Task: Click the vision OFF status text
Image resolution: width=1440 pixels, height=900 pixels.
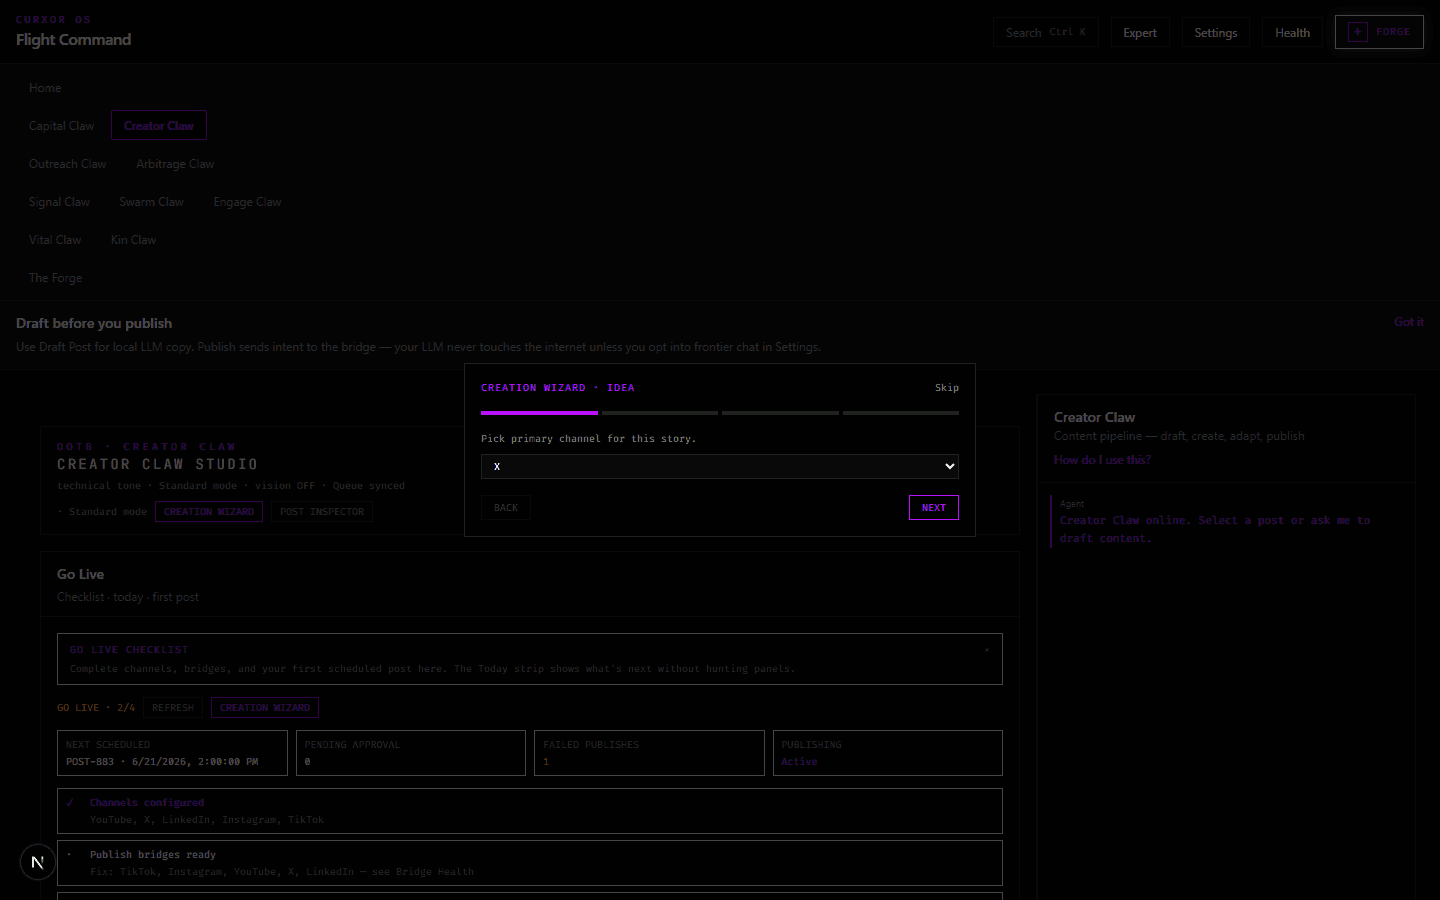Action: [285, 486]
